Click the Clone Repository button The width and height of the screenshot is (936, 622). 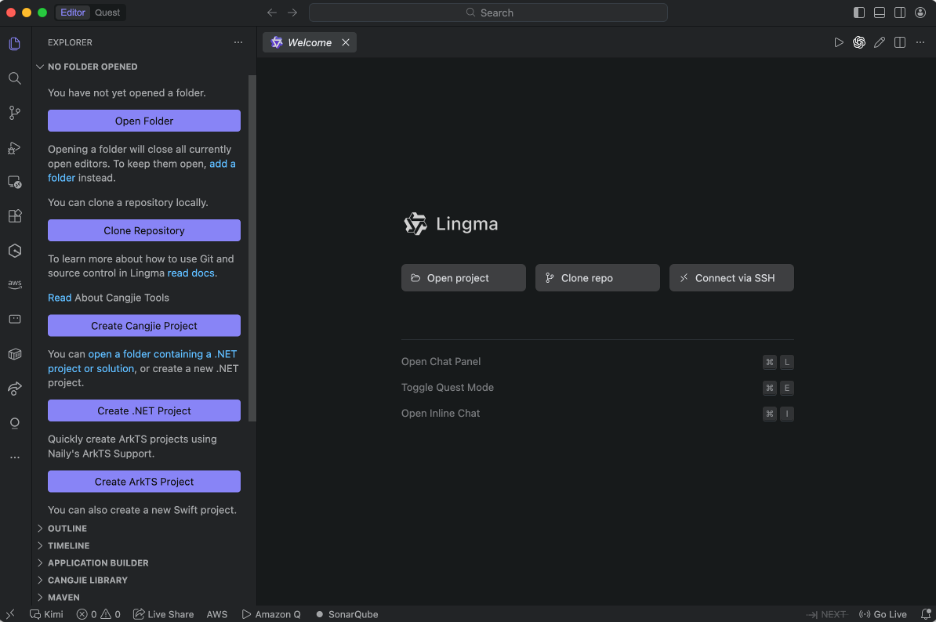pyautogui.click(x=144, y=230)
